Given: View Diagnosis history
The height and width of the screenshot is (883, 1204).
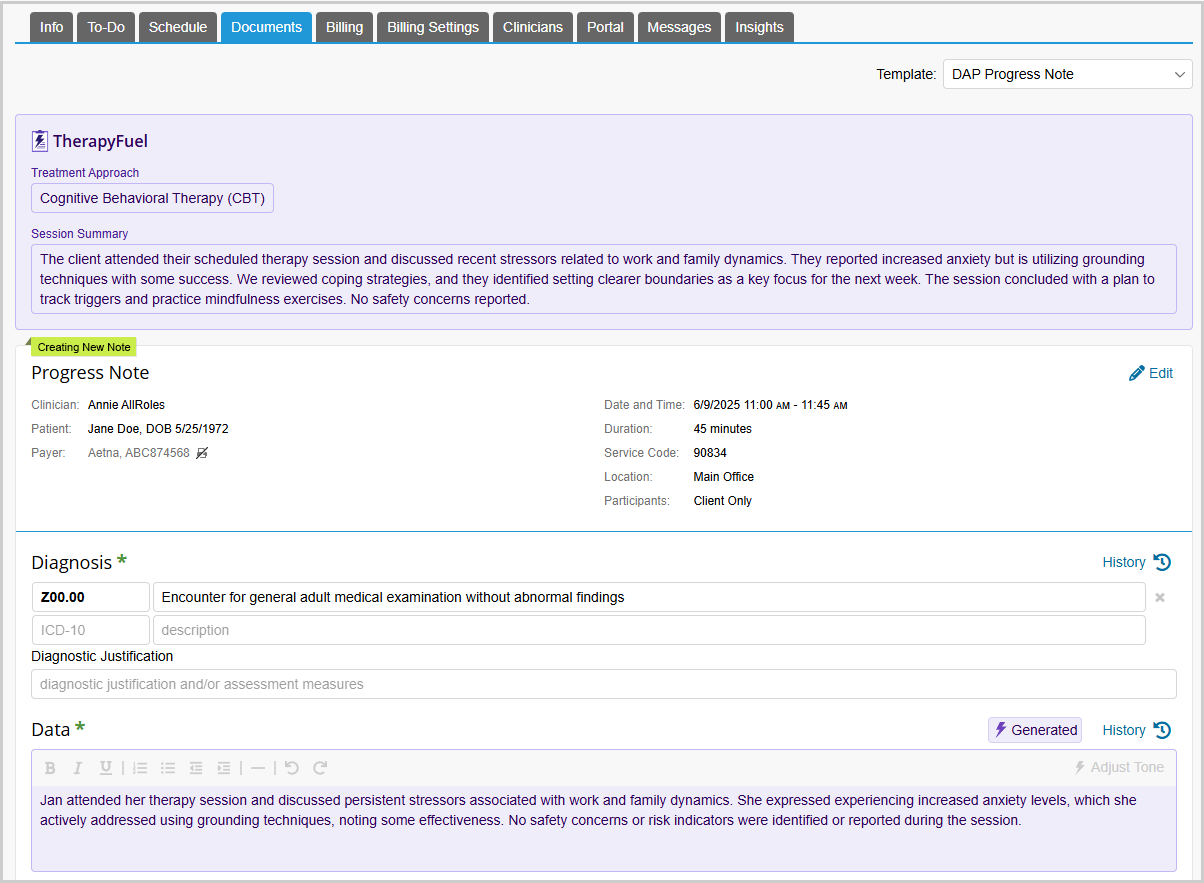Looking at the screenshot, I should pyautogui.click(x=1136, y=562).
